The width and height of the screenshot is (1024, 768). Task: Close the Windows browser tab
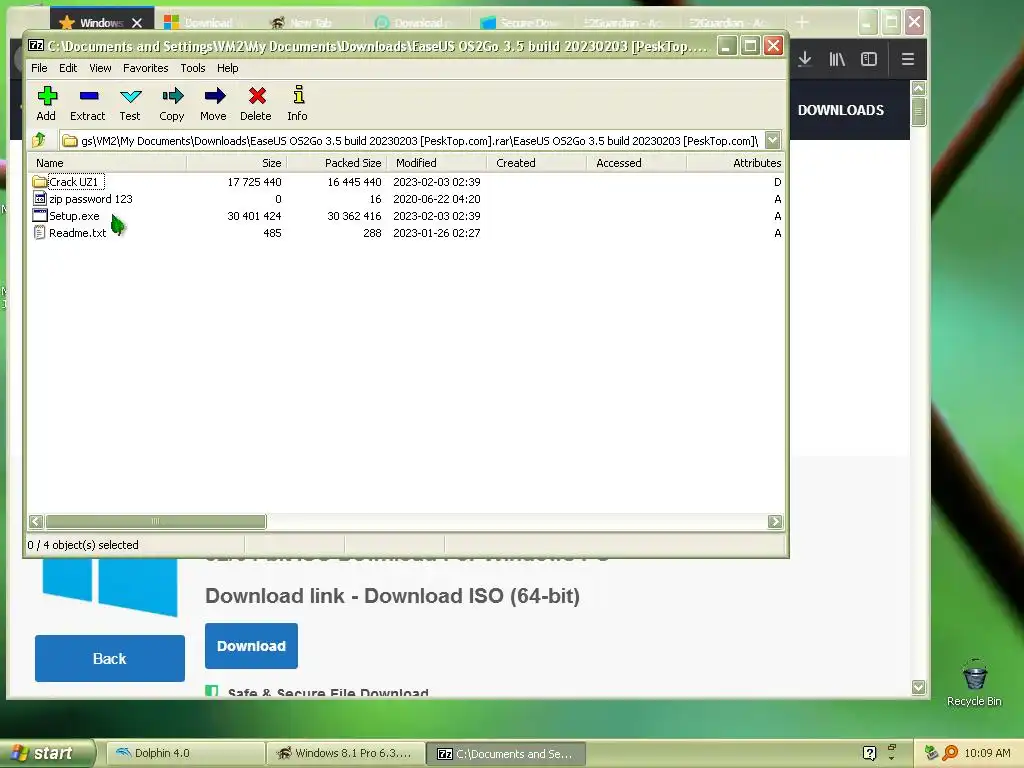click(136, 23)
